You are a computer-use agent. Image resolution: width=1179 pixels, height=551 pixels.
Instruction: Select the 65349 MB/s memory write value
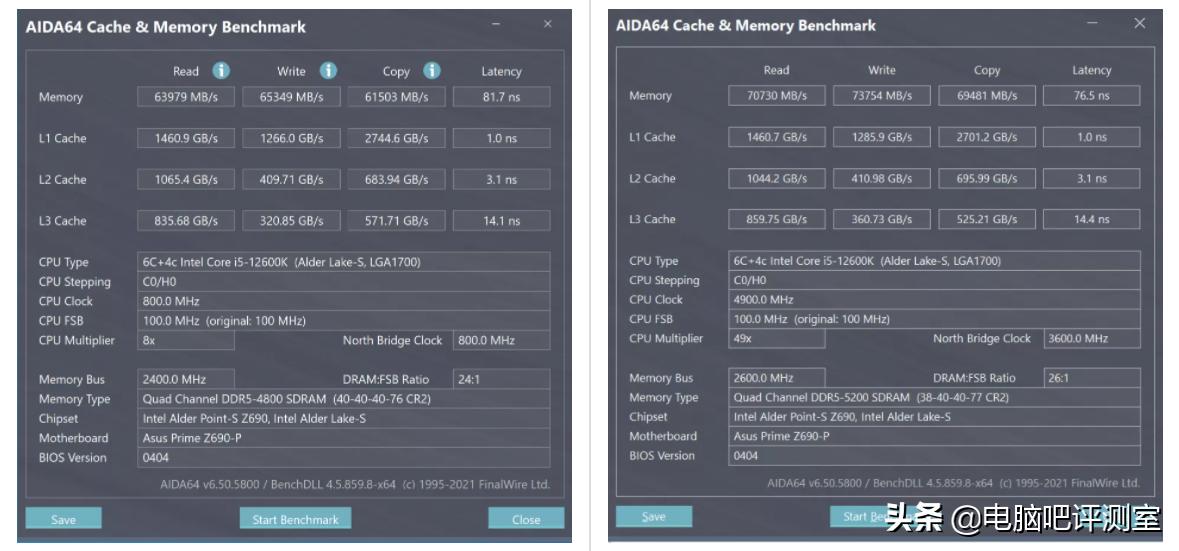coord(291,97)
